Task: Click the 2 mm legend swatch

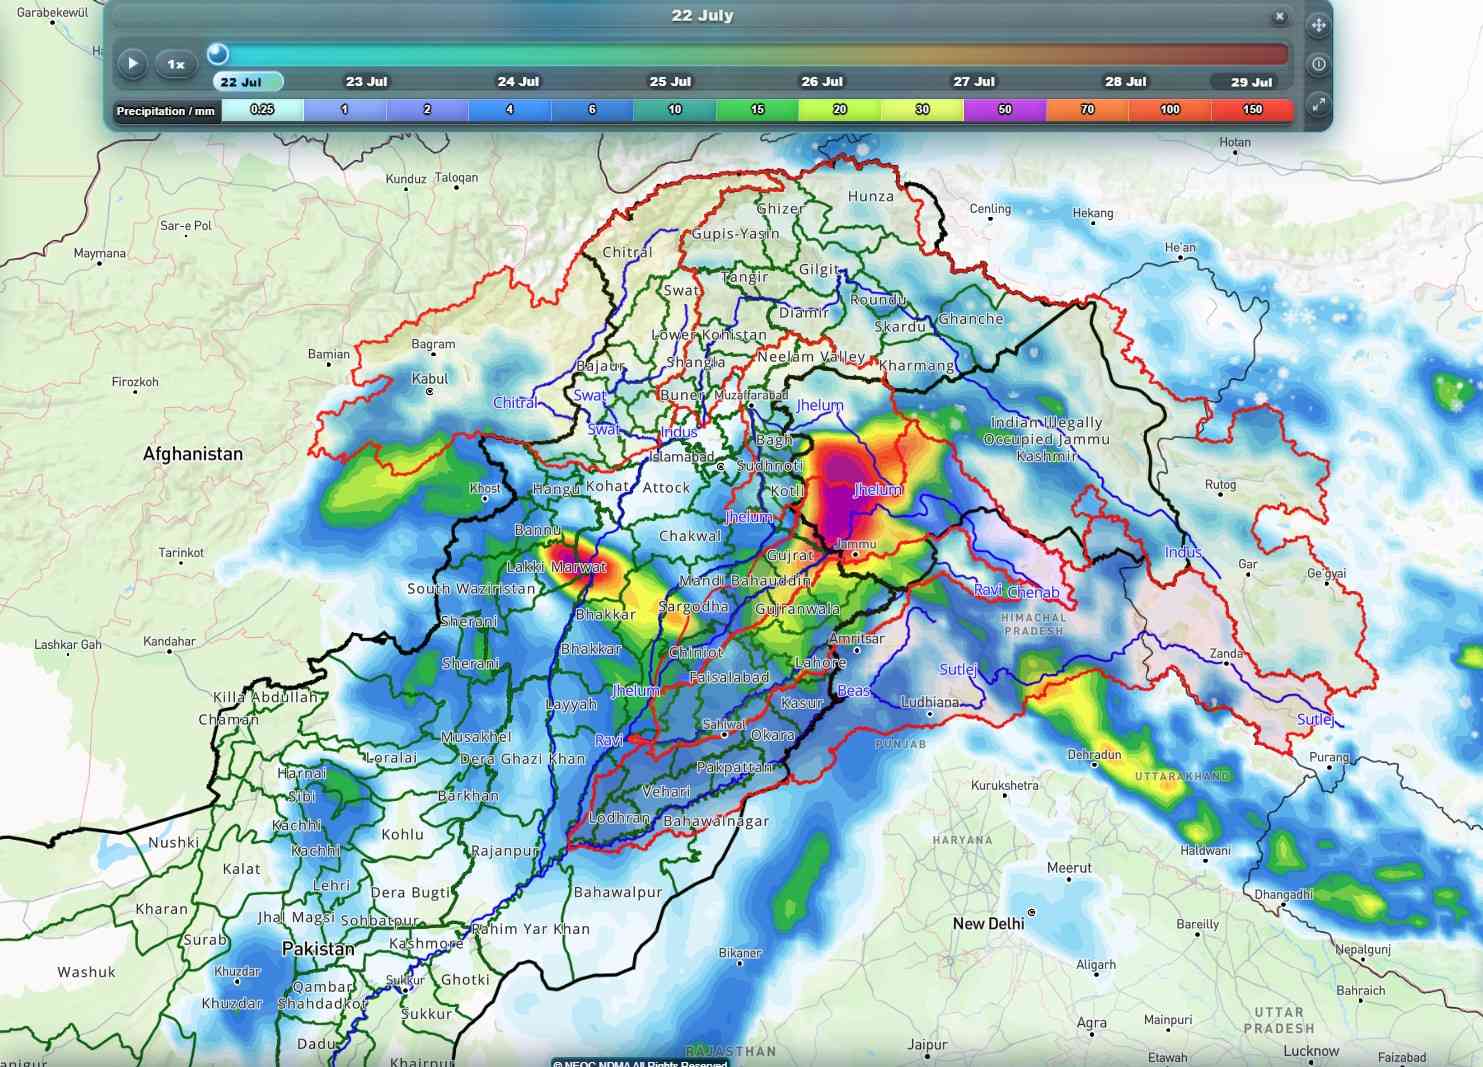Action: point(427,110)
